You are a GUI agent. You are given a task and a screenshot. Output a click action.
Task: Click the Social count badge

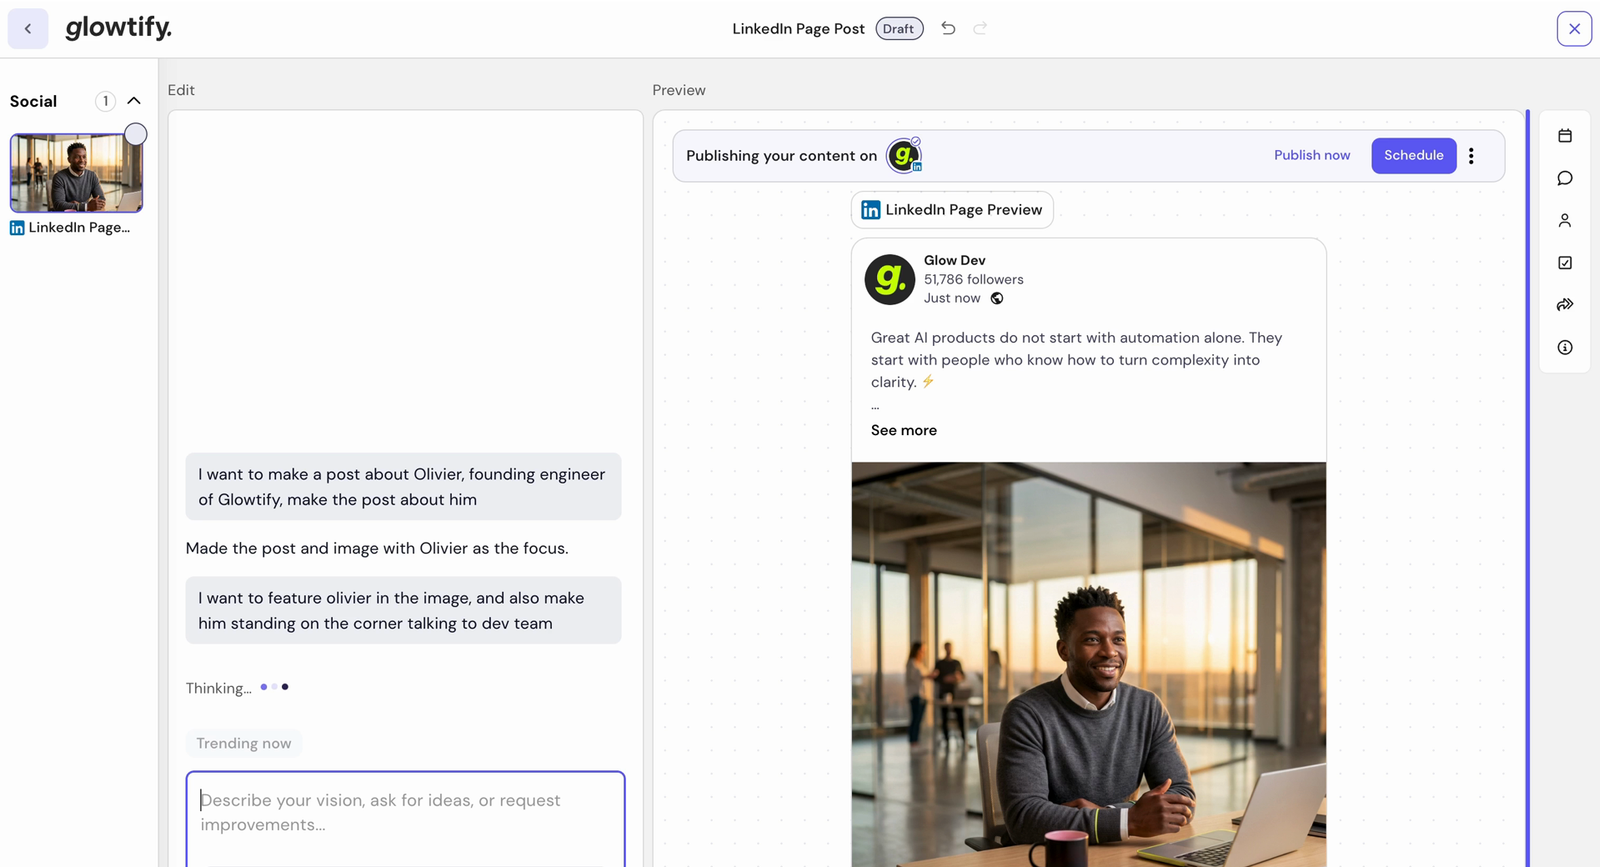(105, 101)
